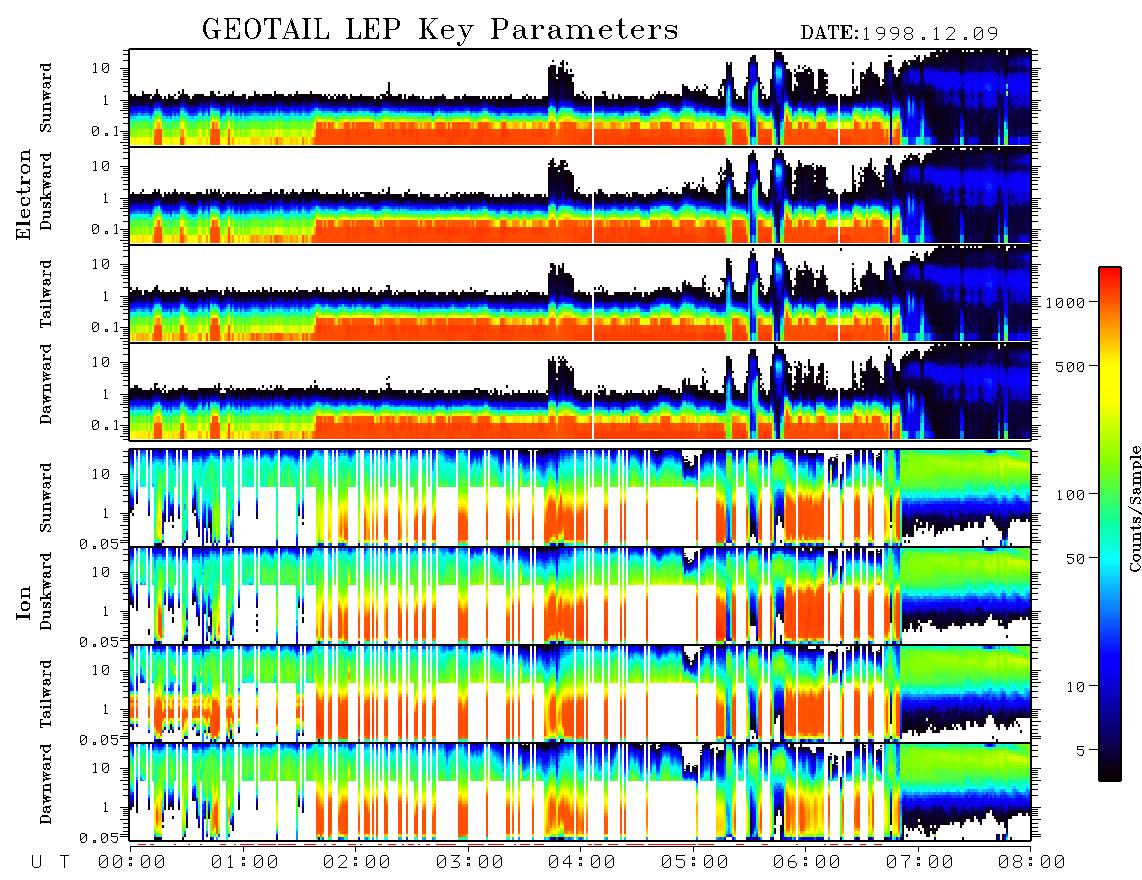The height and width of the screenshot is (880, 1142).
Task: Click the 05:00 time tick label
Action: 695,862
